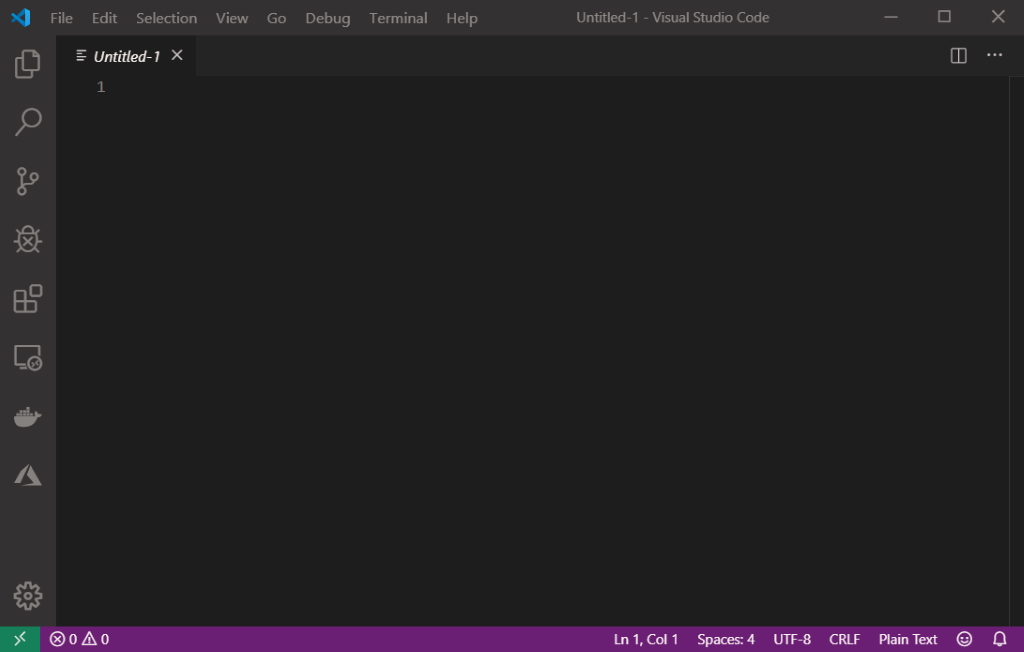Open the Manage settings gear

pos(27,595)
